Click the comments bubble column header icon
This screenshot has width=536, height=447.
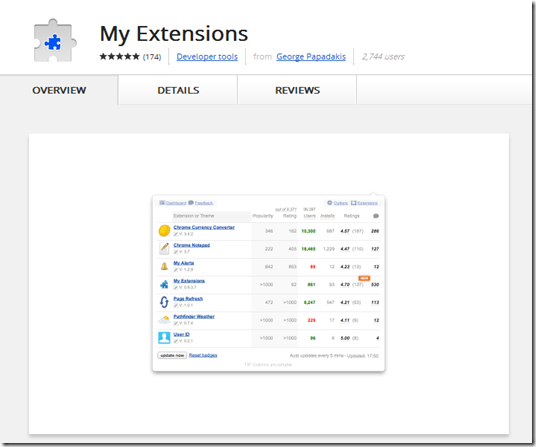[x=376, y=216]
